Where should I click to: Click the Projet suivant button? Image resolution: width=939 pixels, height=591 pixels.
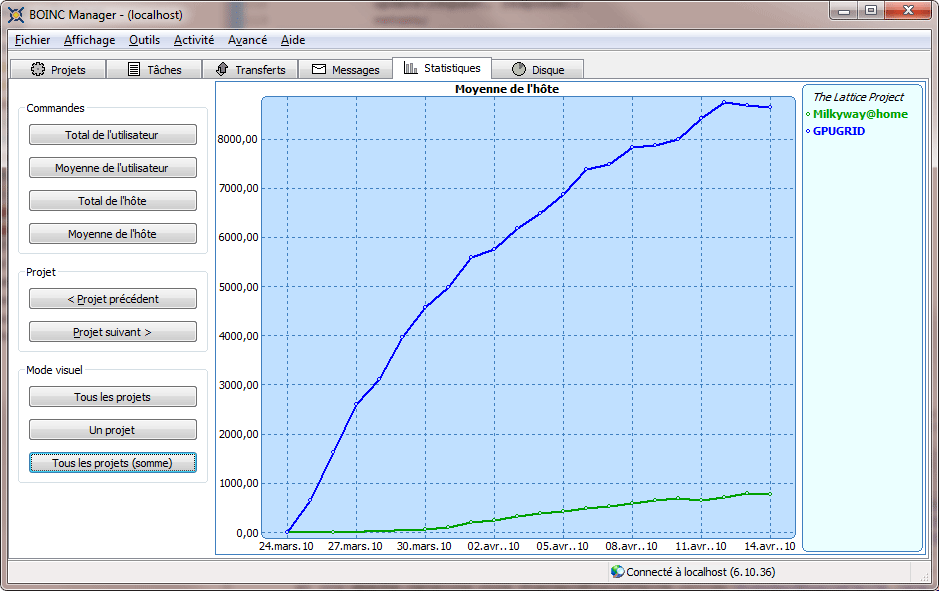[112, 331]
